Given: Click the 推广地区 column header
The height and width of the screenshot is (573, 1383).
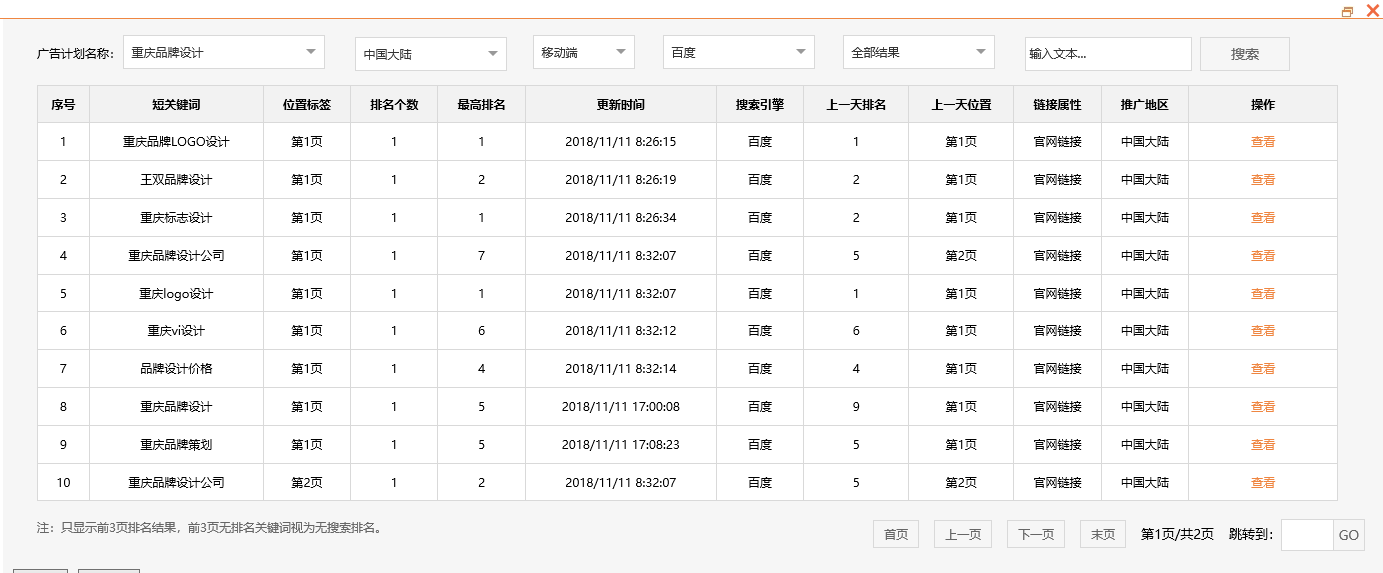Looking at the screenshot, I should coord(1145,104).
